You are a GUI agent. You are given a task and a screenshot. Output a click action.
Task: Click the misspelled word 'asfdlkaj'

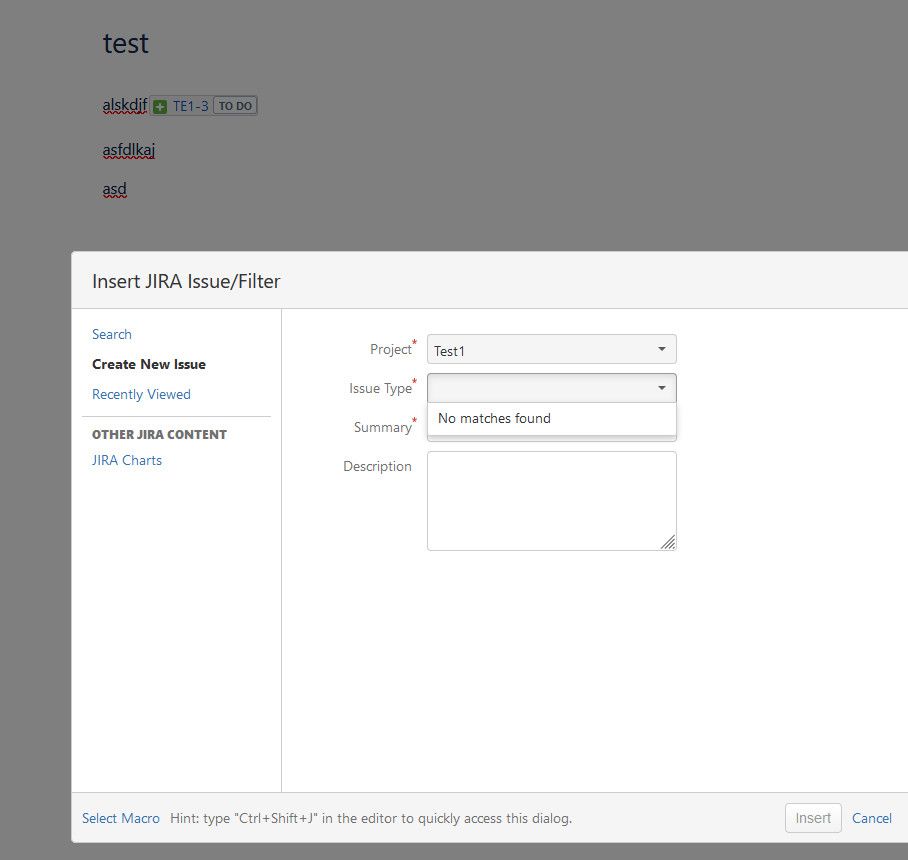[129, 150]
